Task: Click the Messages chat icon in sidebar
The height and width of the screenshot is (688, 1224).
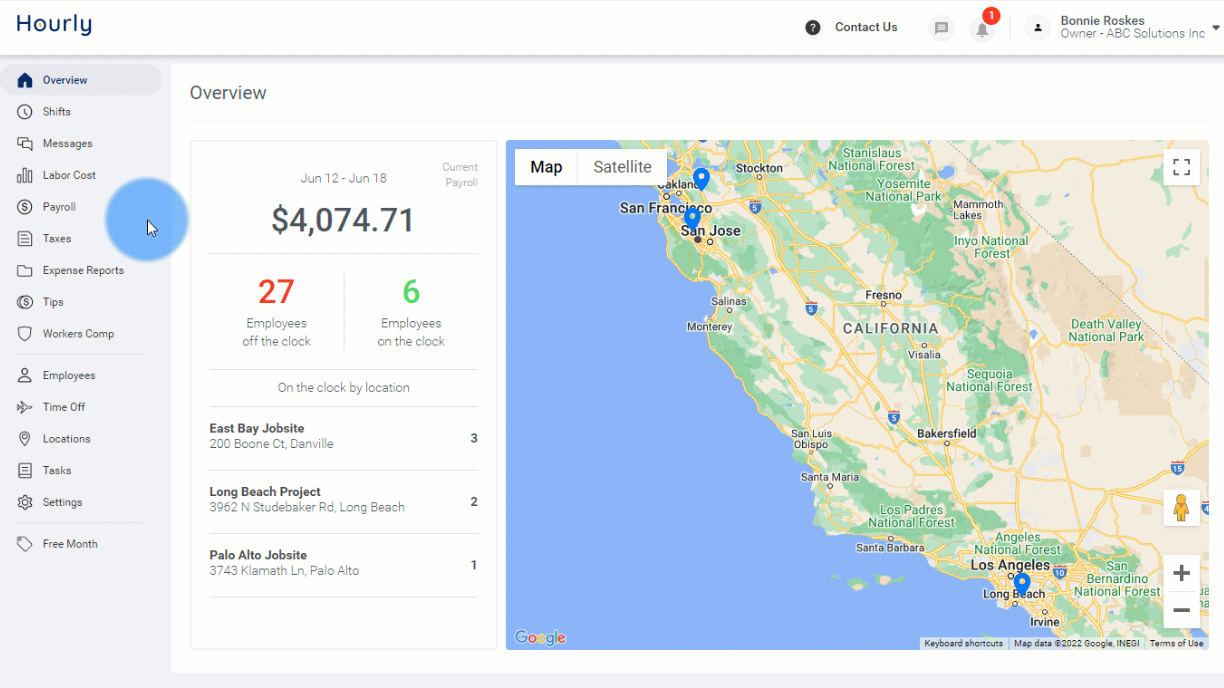Action: click(25, 144)
